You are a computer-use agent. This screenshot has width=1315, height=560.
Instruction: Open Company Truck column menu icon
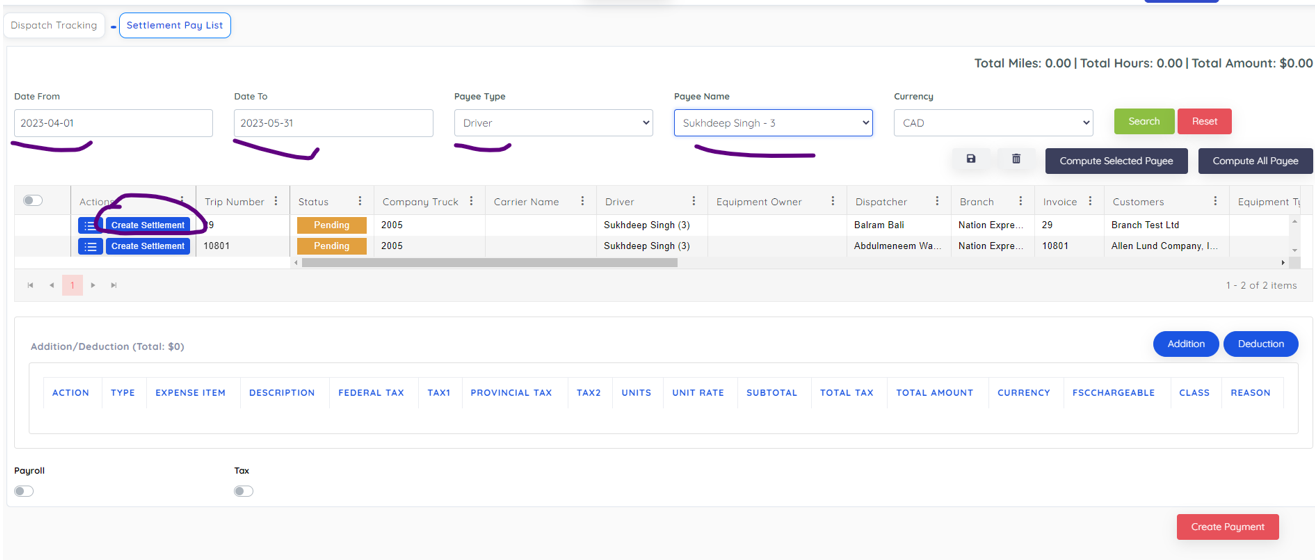click(x=471, y=201)
